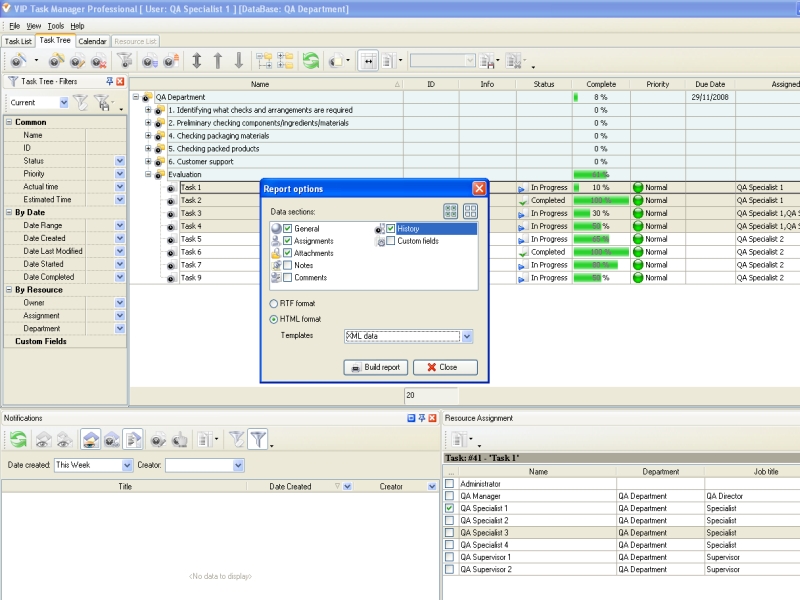Click the funnel icon in main toolbar
Viewport: 800px width, 600px height.
point(124,61)
